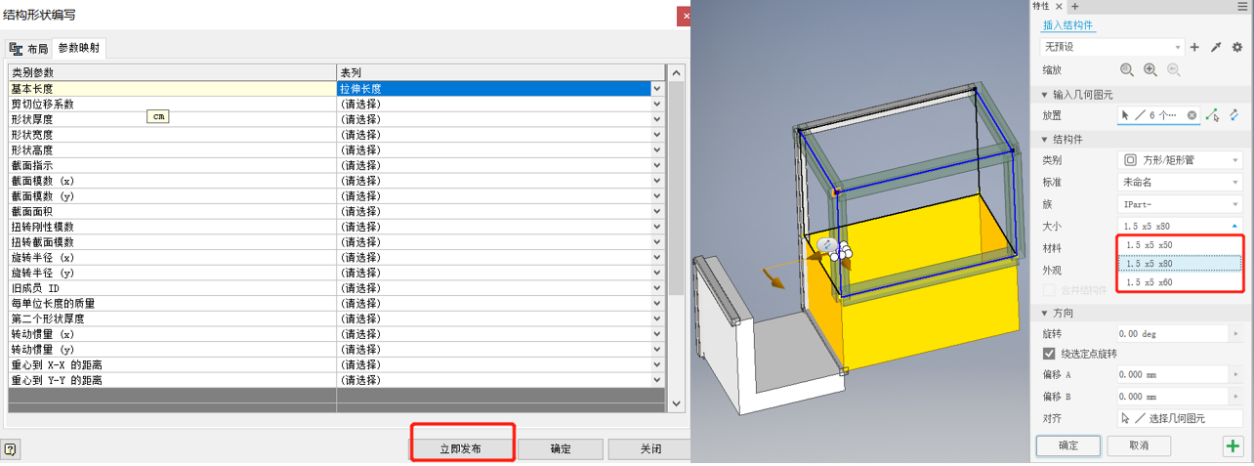The height and width of the screenshot is (466, 1254).
Task: Click 确定 in the properties panel
Action: click(1068, 445)
